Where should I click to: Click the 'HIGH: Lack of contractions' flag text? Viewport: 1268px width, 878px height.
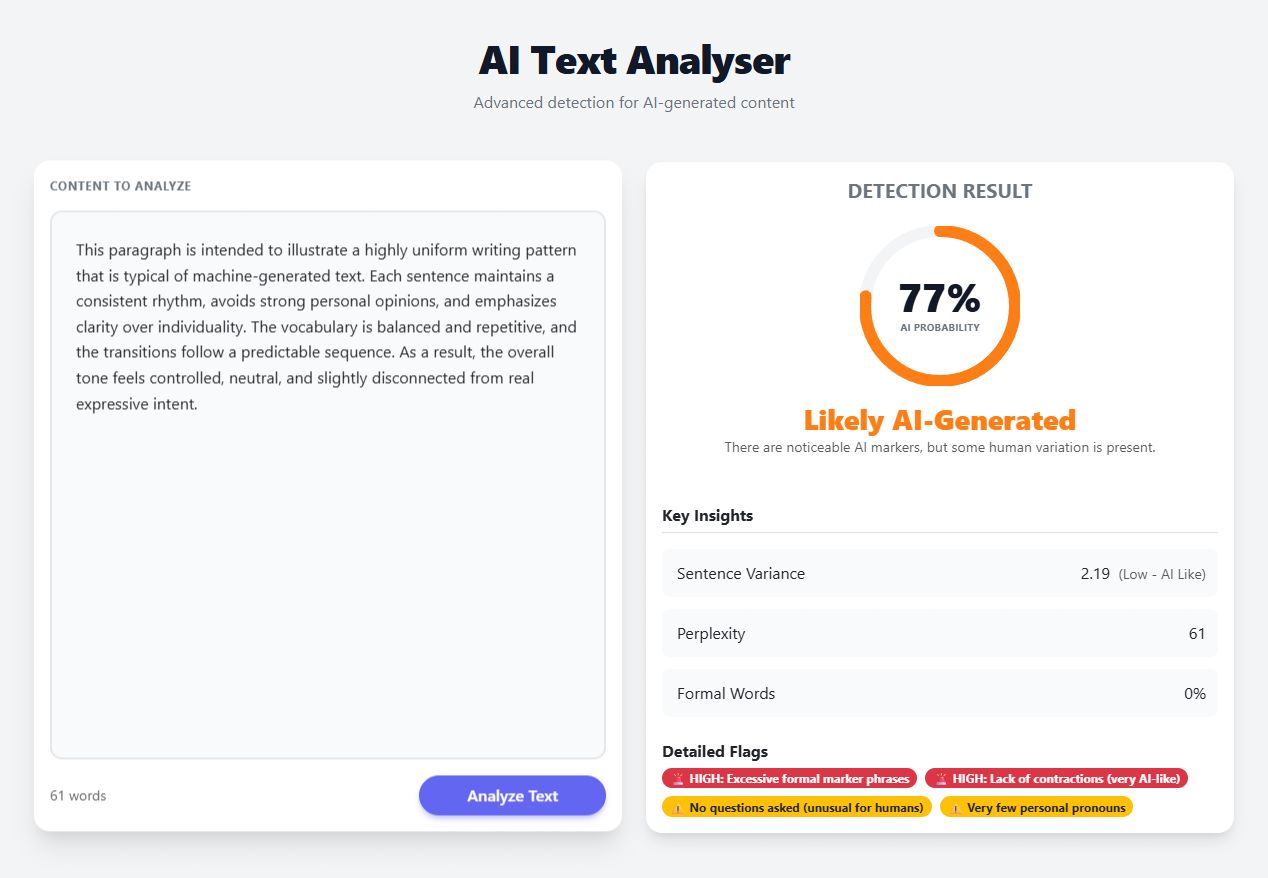click(1066, 779)
